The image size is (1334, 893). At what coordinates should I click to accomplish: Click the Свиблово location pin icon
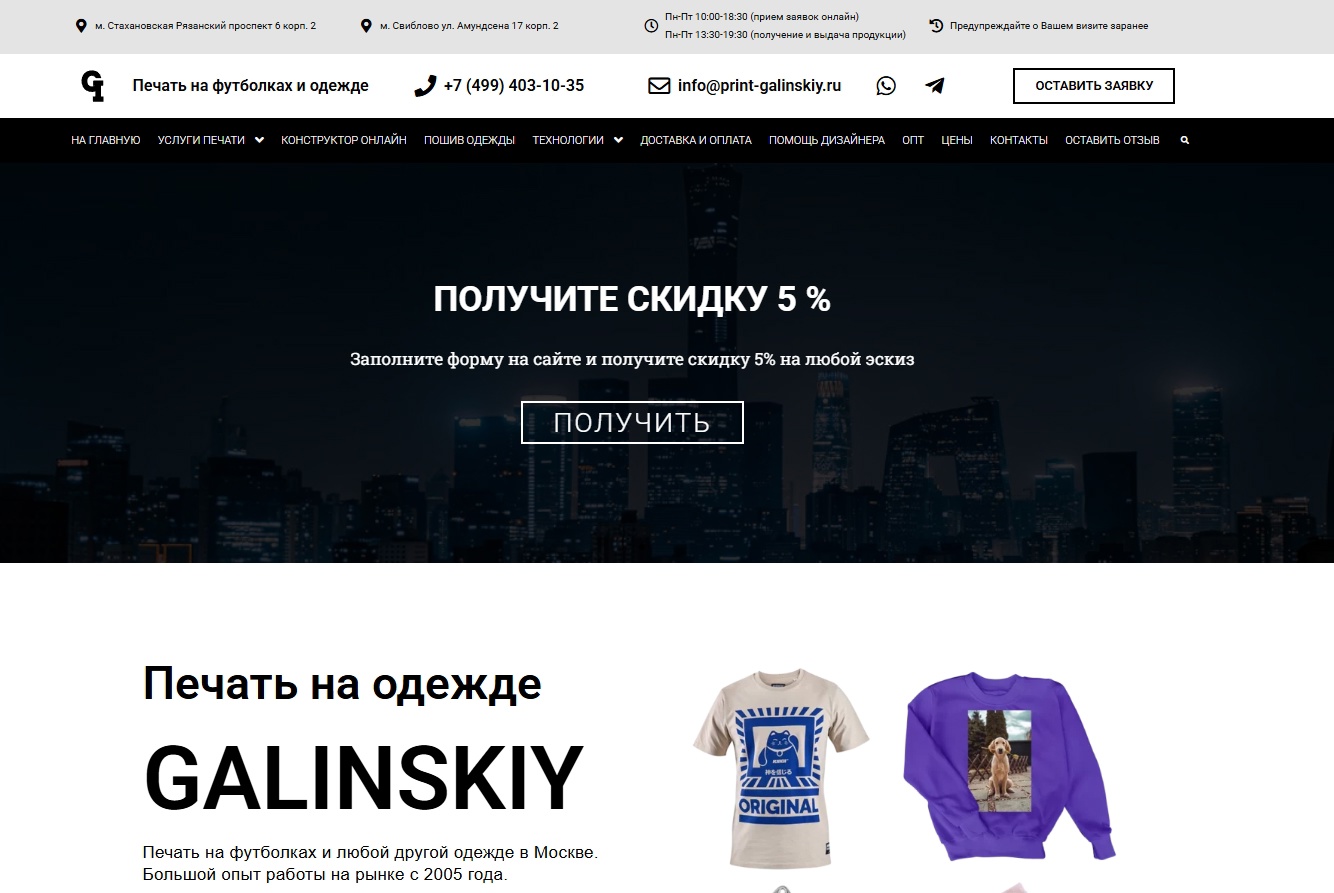coord(366,26)
